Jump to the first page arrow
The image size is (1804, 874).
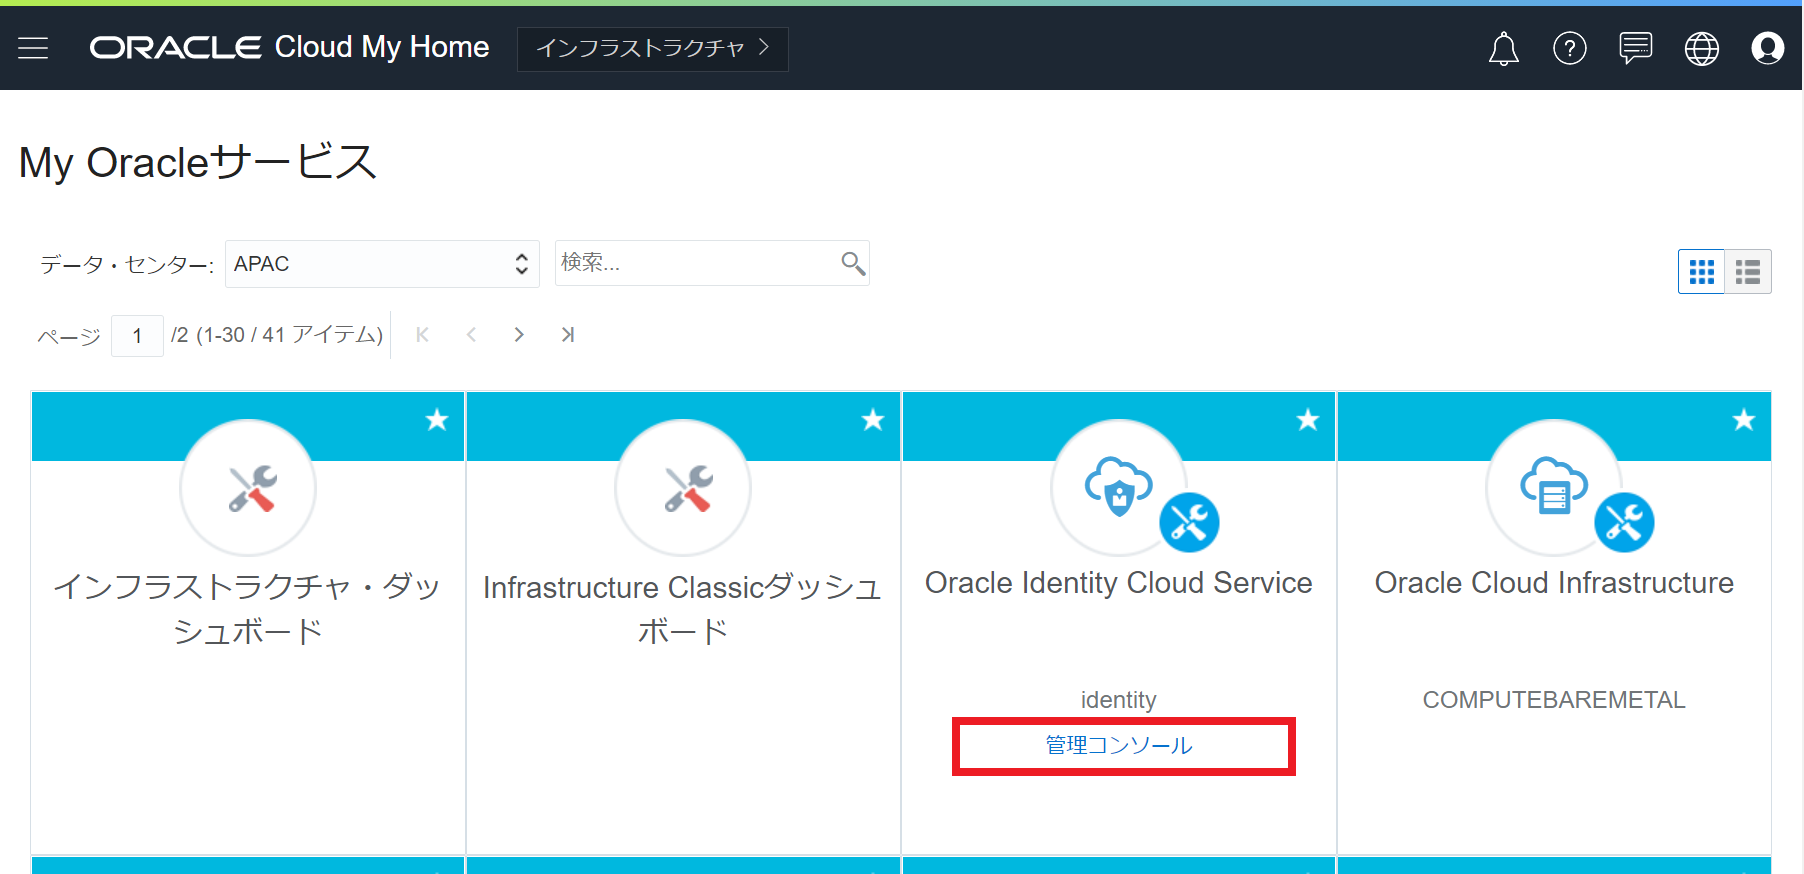[x=423, y=335]
